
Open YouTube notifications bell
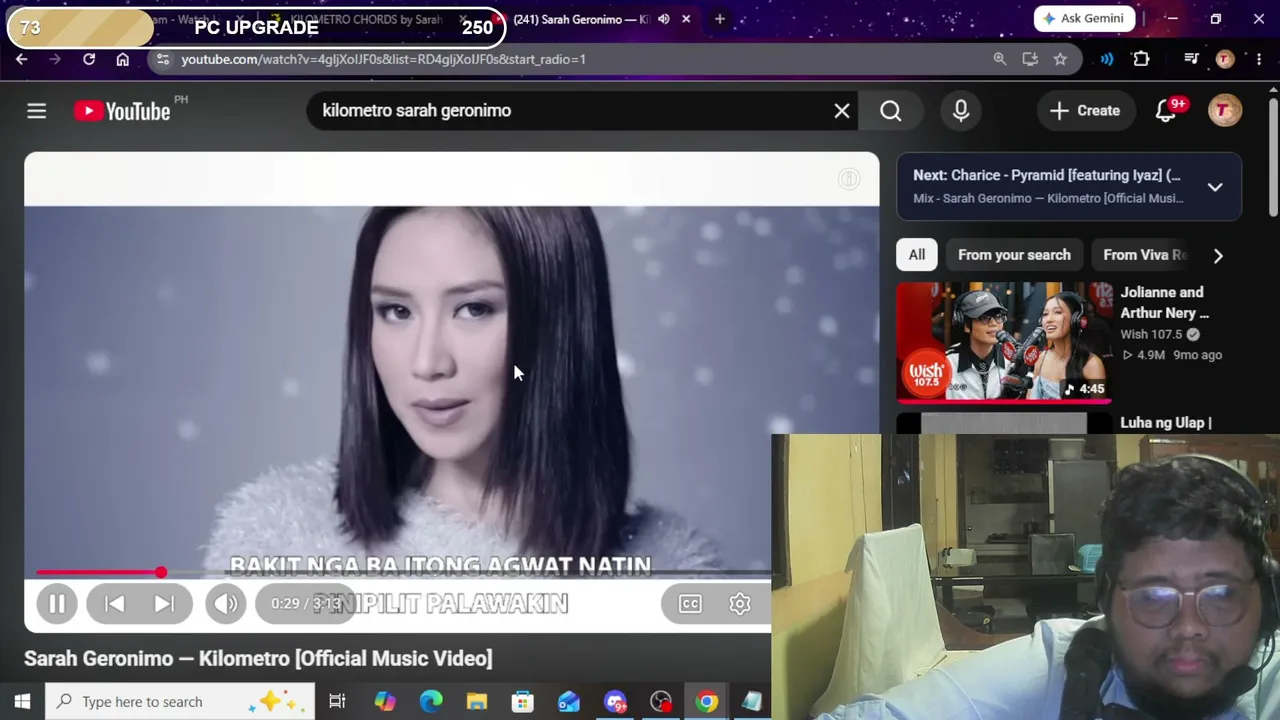click(1166, 111)
